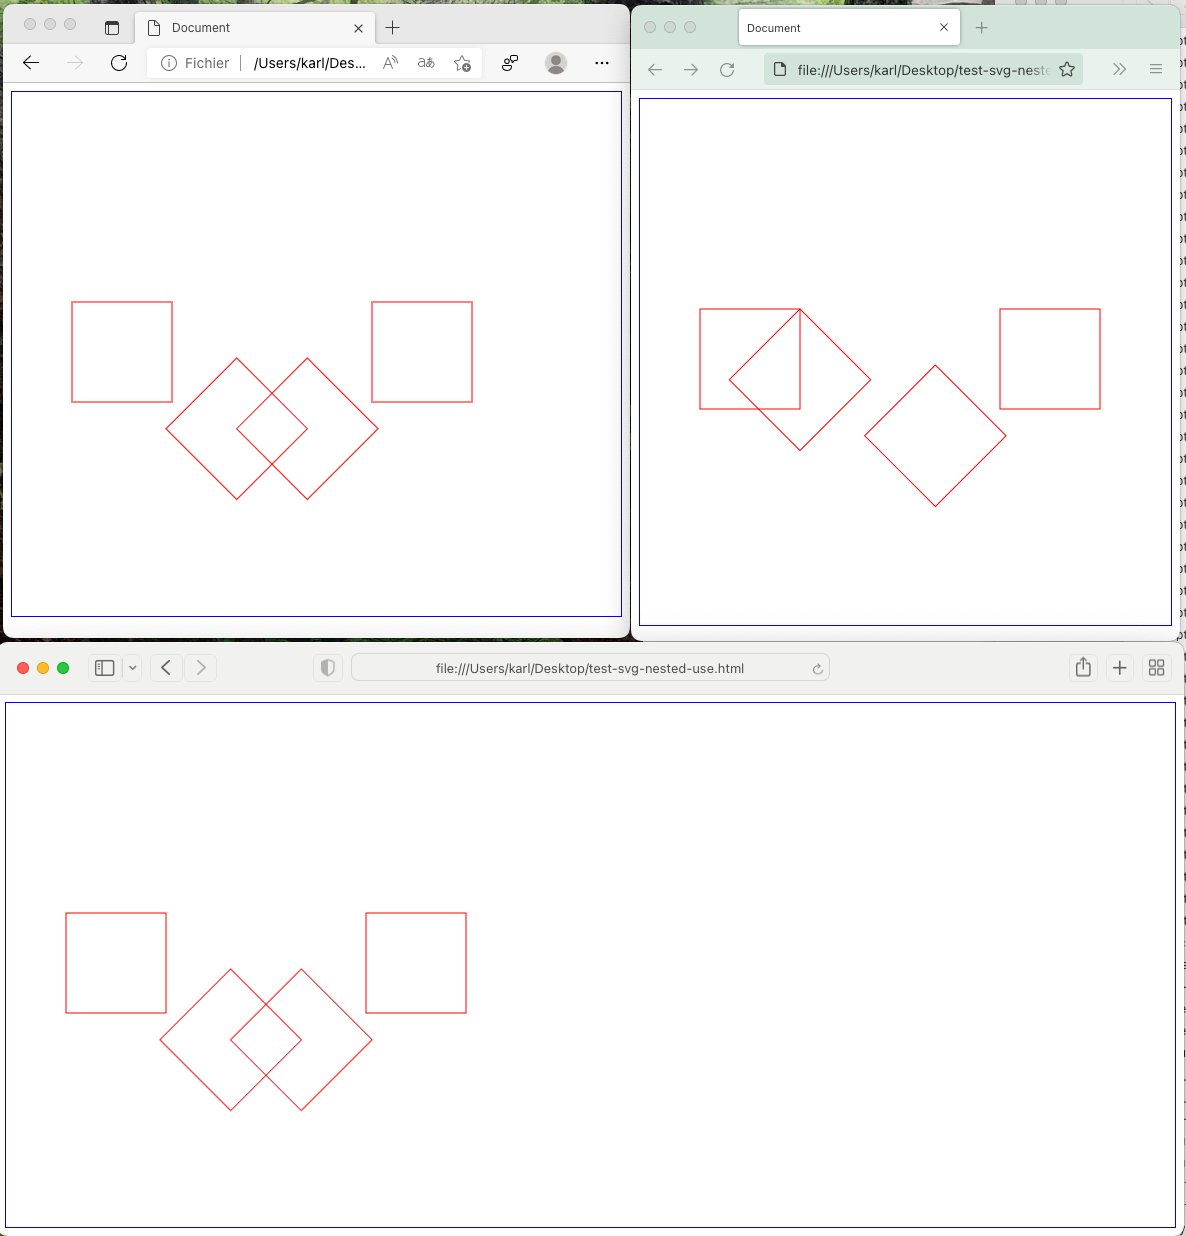Open Safari tab overview grid icon
The width and height of the screenshot is (1186, 1236).
(x=1156, y=667)
